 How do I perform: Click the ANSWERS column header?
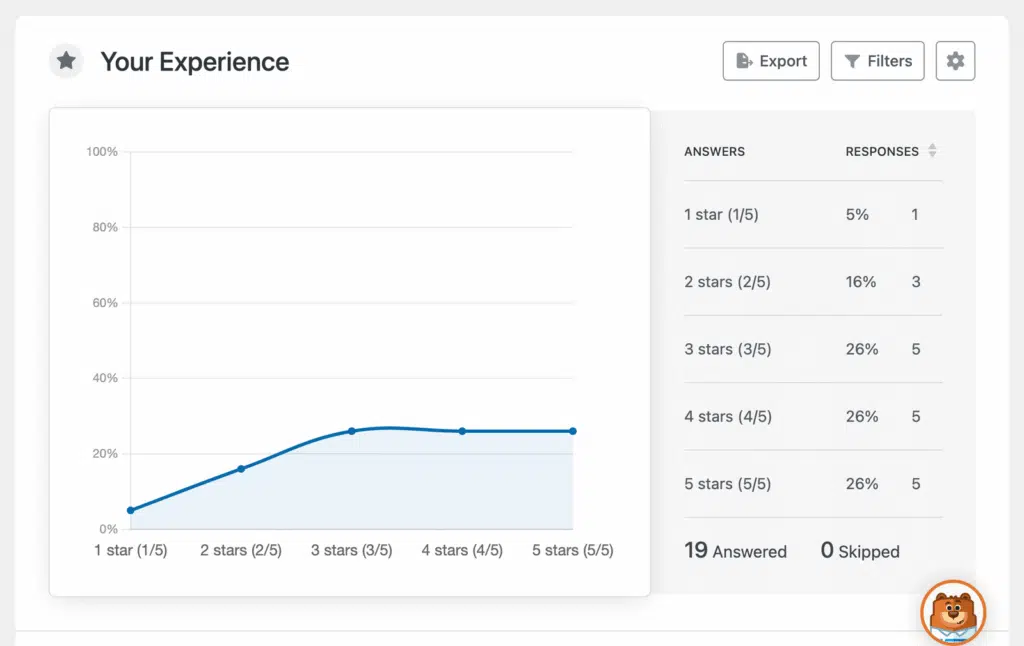(714, 152)
